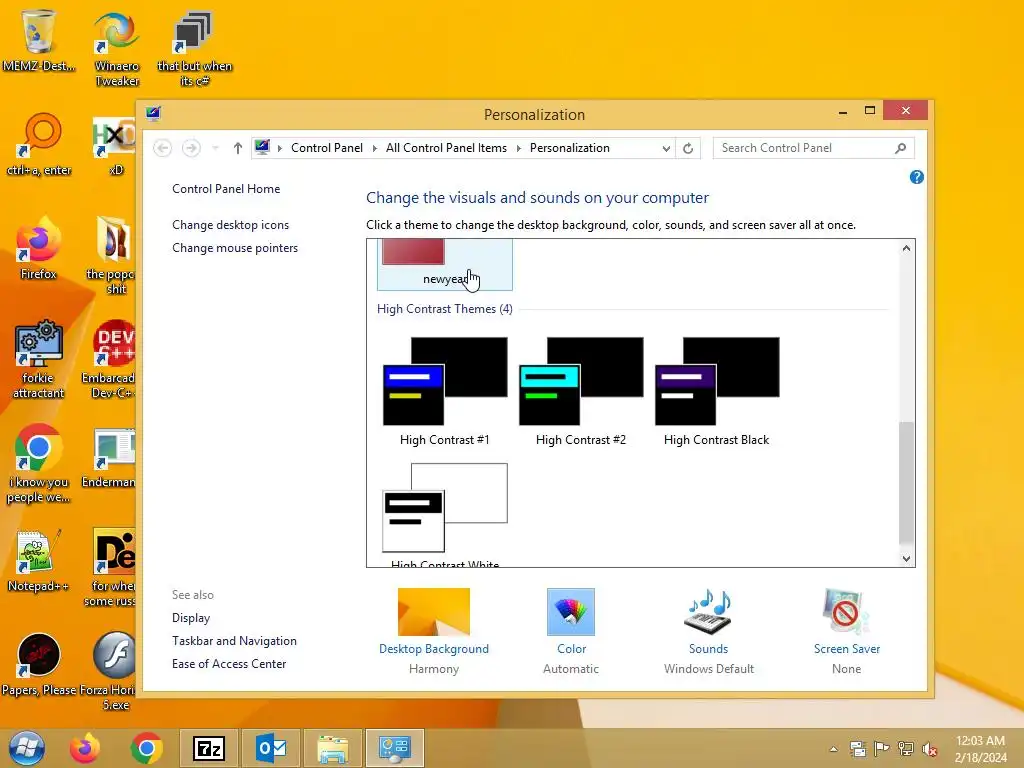Open Notepad++ desktop shortcut

coord(39,560)
